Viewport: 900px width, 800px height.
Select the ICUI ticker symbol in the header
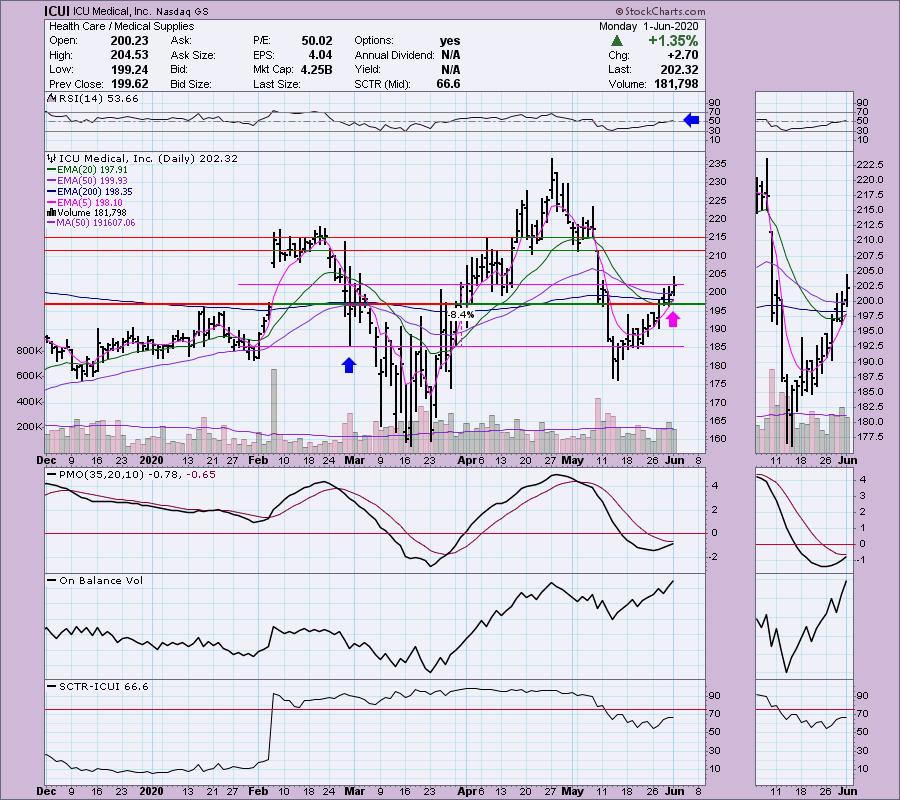point(57,11)
